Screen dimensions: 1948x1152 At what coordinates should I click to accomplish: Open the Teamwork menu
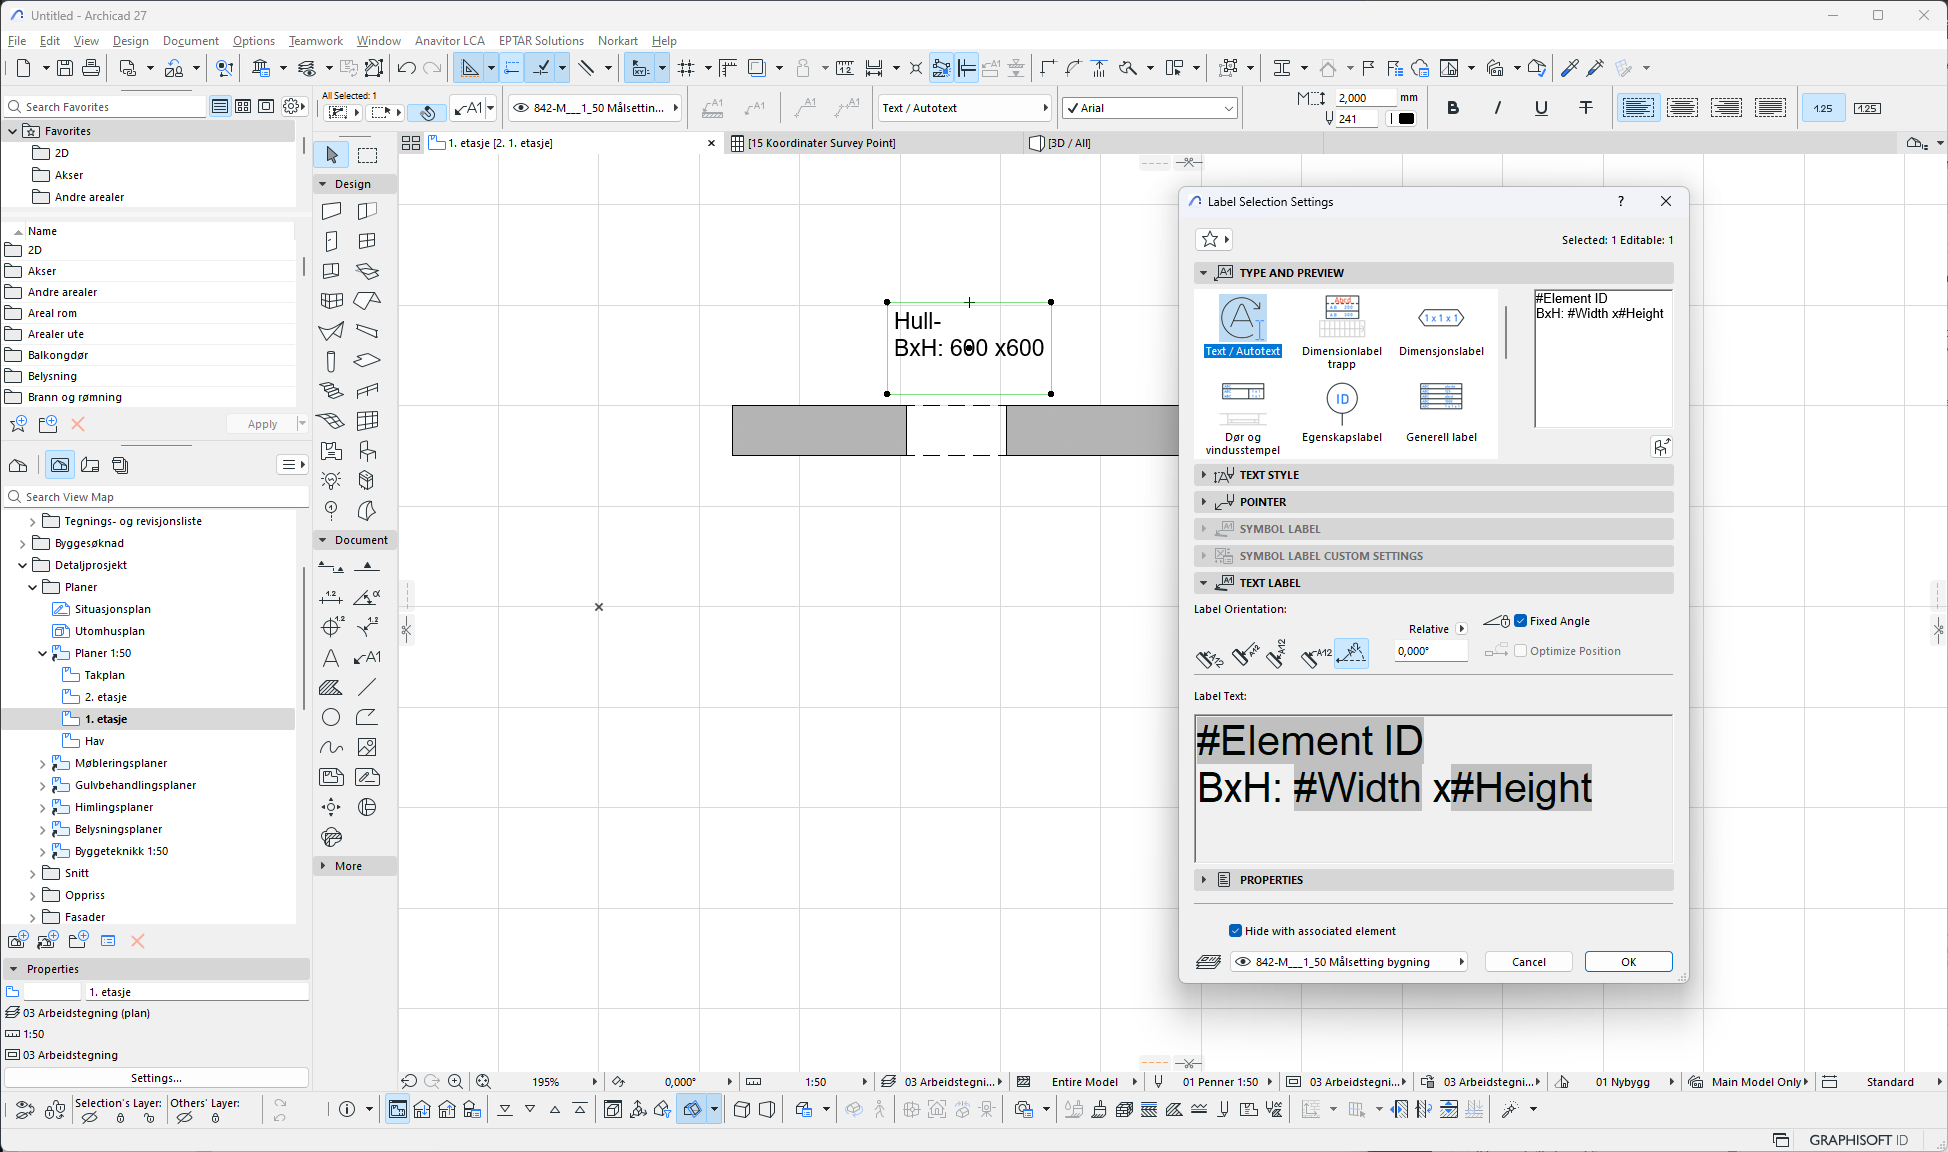[x=315, y=41]
